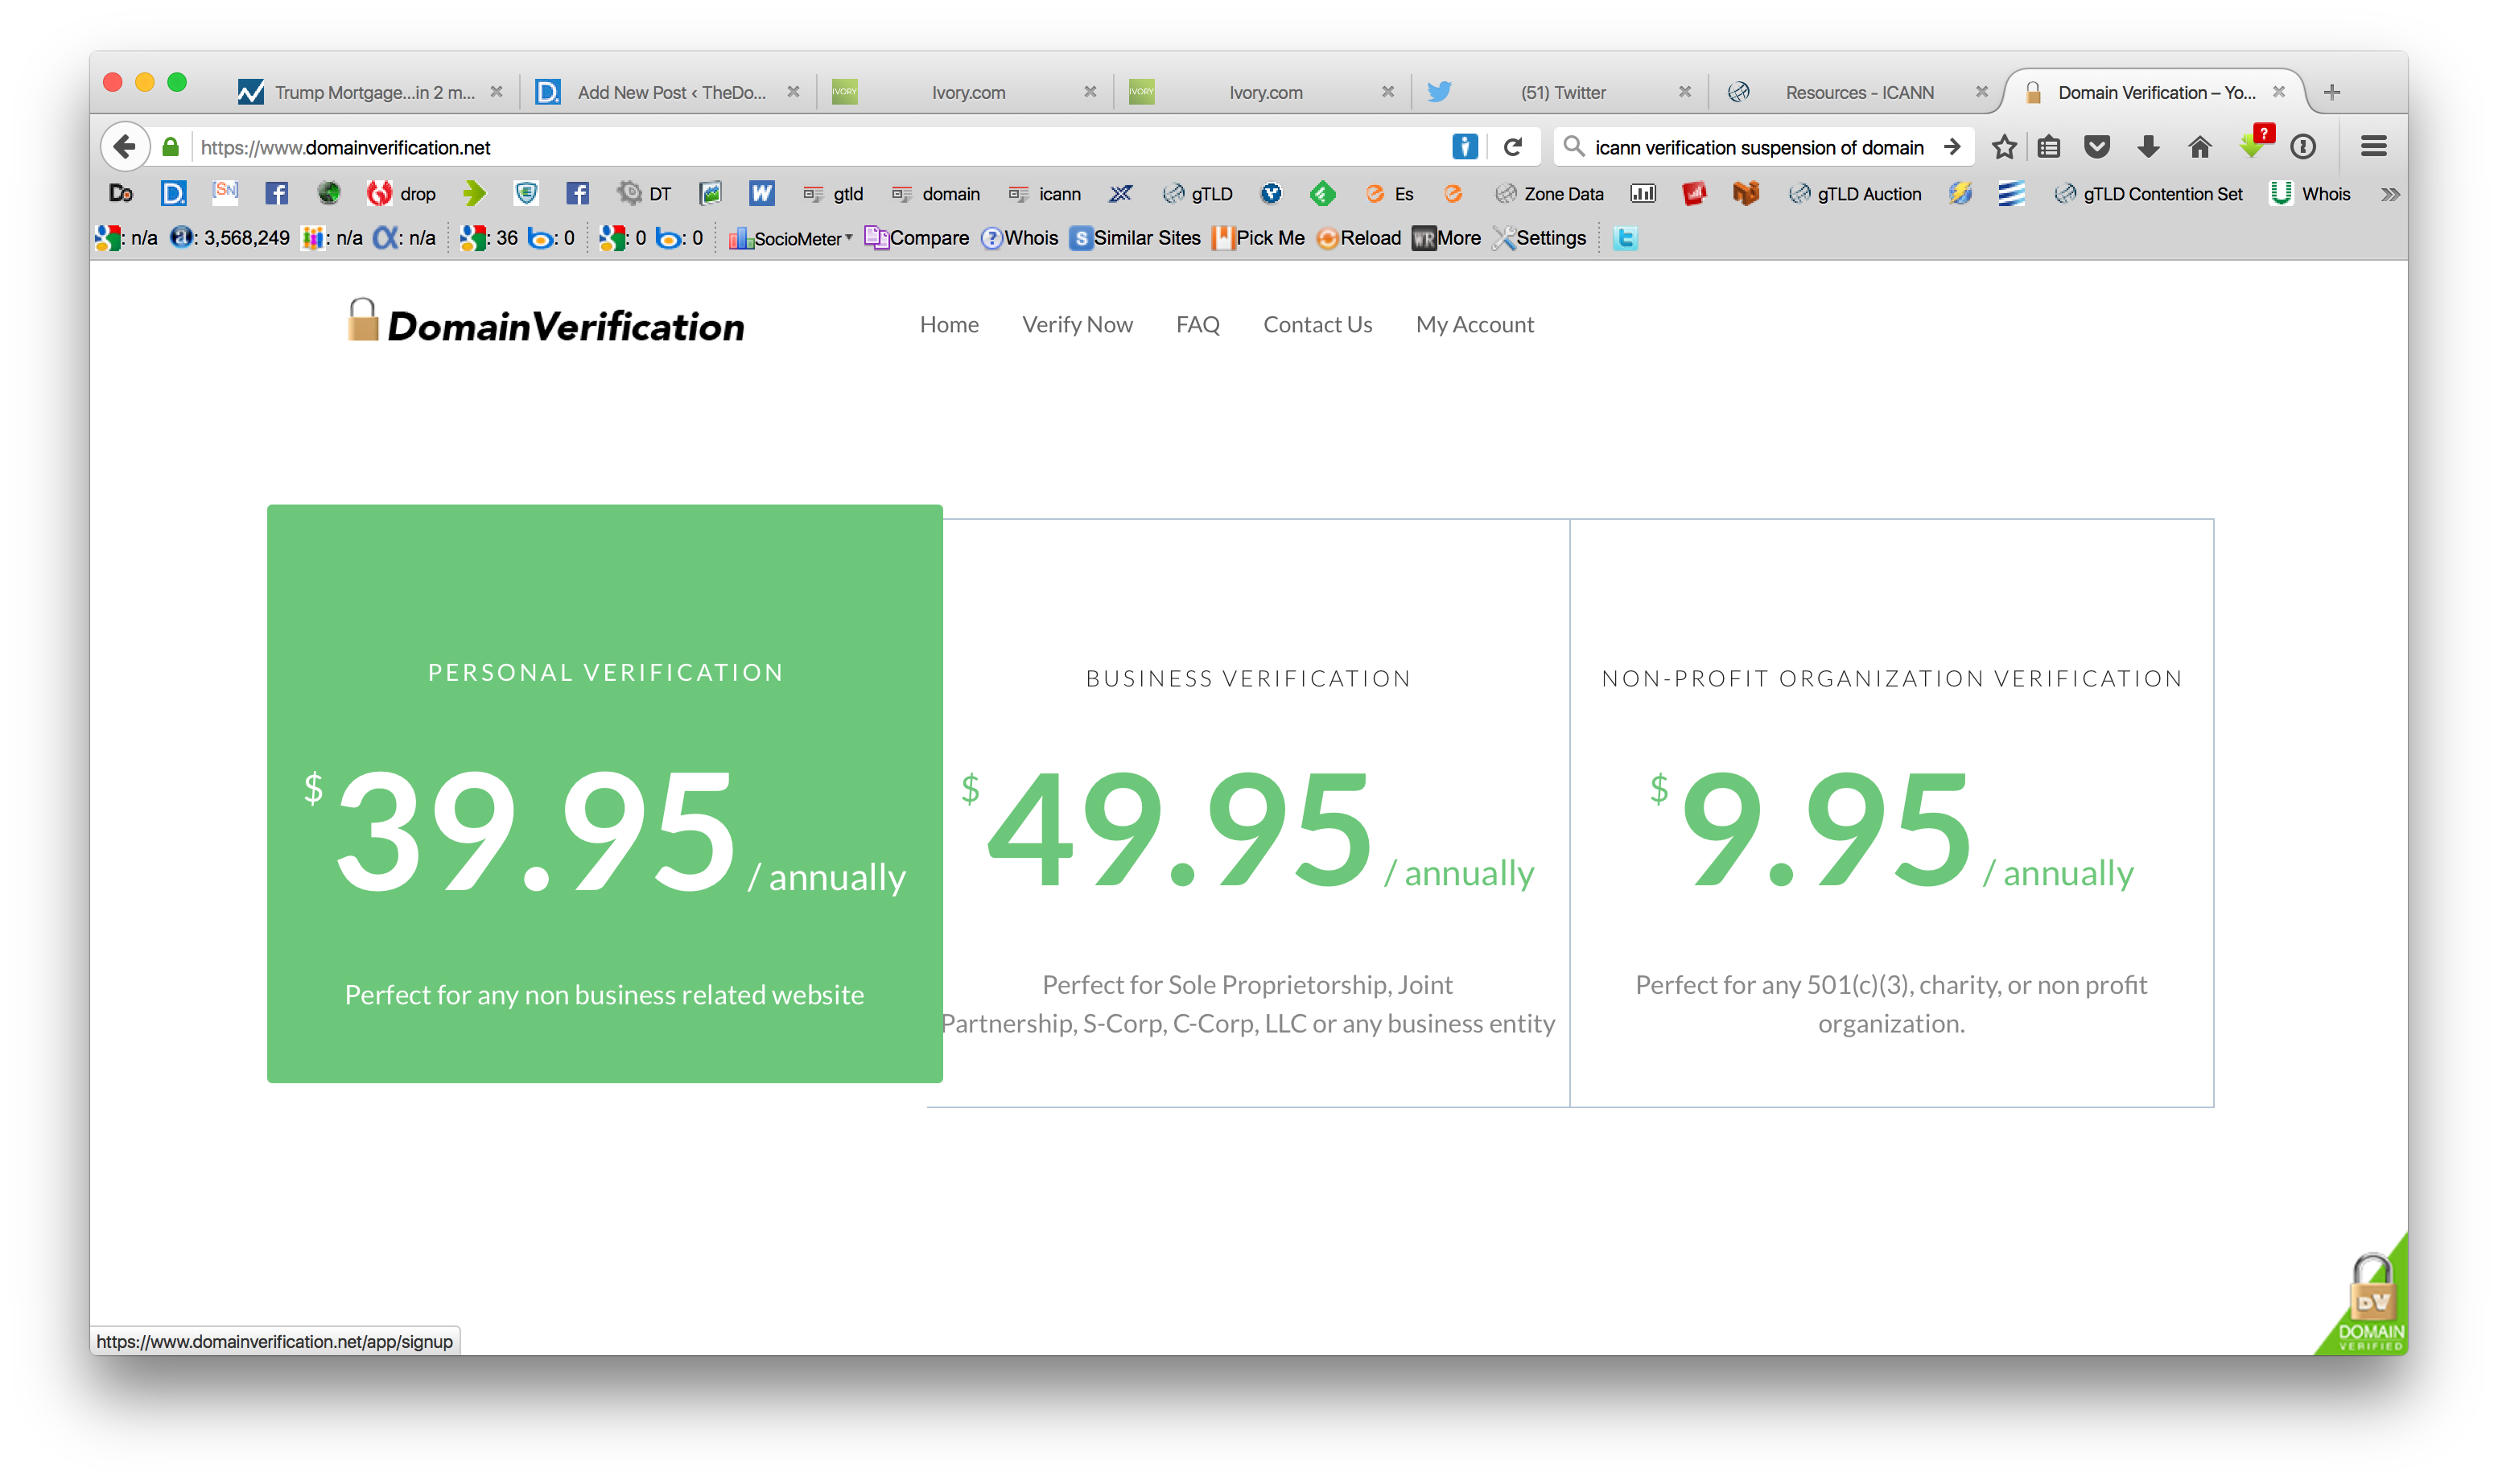
Task: Expand the bookmarks overflow chevron
Action: [x=2389, y=194]
